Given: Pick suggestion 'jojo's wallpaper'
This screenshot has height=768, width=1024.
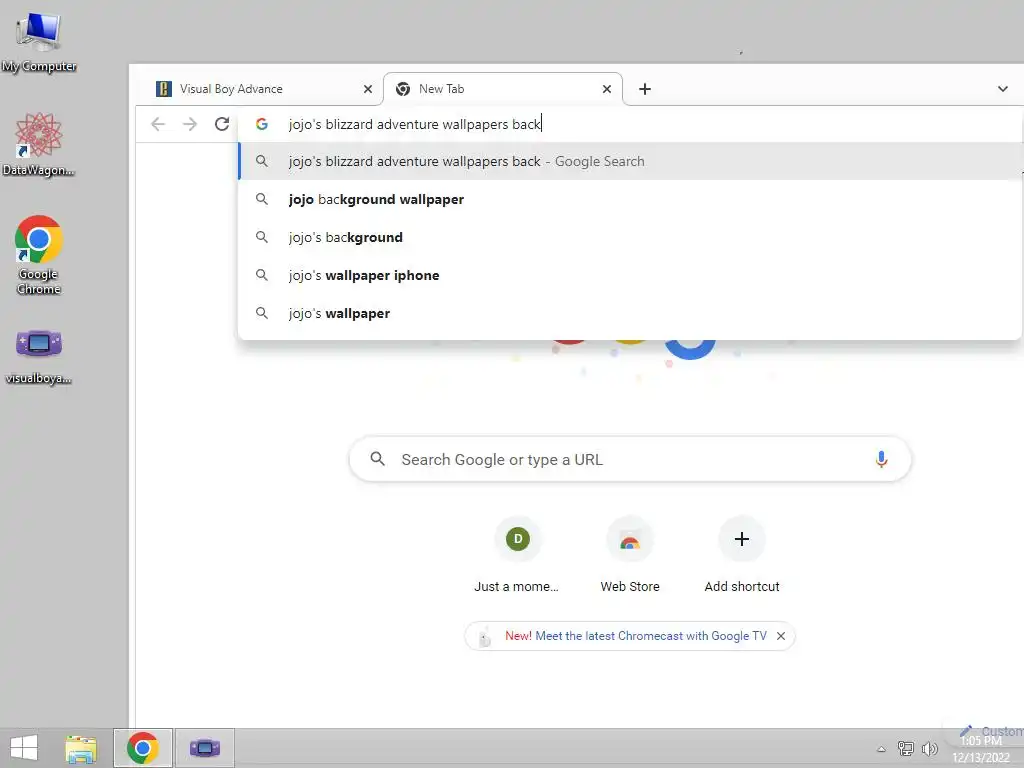Looking at the screenshot, I should (630, 313).
